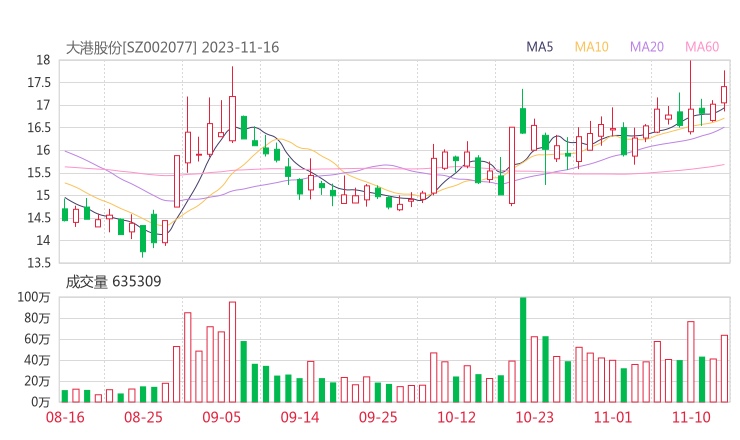Click the 10-12 date axis label
Screen dimensions: 740x440
(x=456, y=417)
